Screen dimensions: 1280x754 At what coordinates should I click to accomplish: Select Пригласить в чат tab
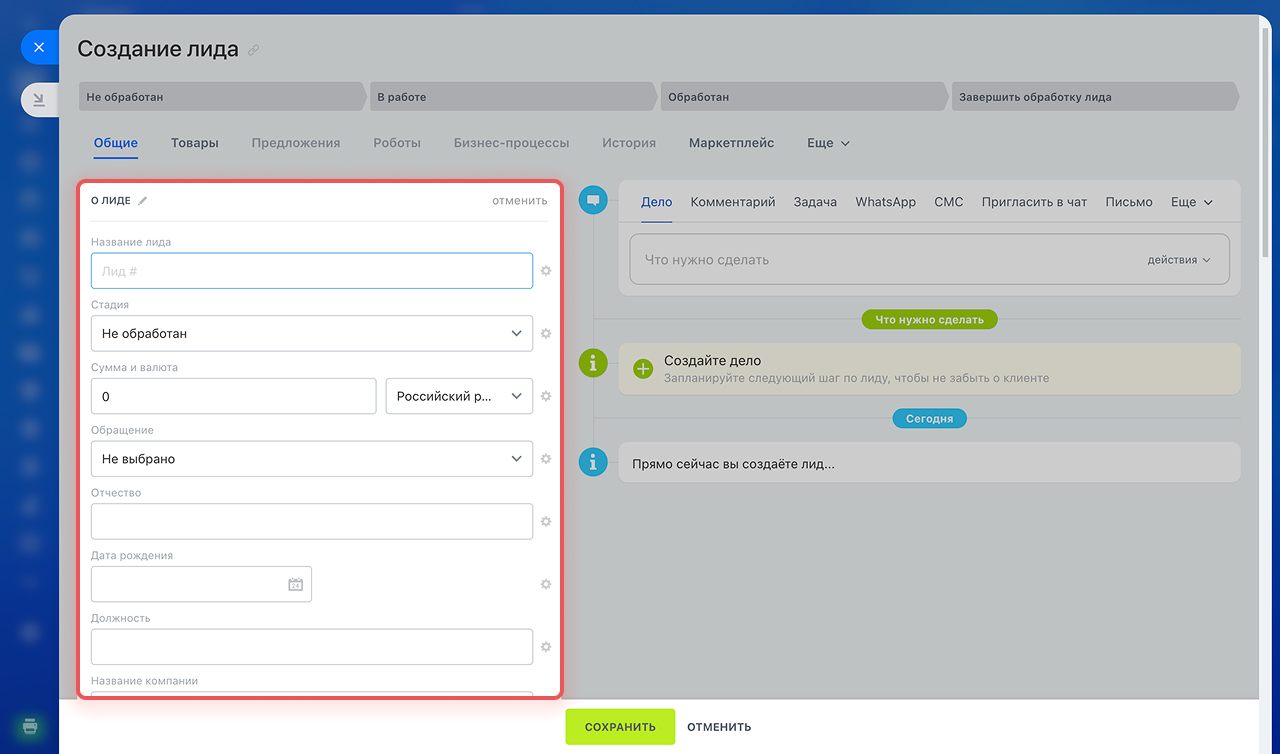(1034, 202)
